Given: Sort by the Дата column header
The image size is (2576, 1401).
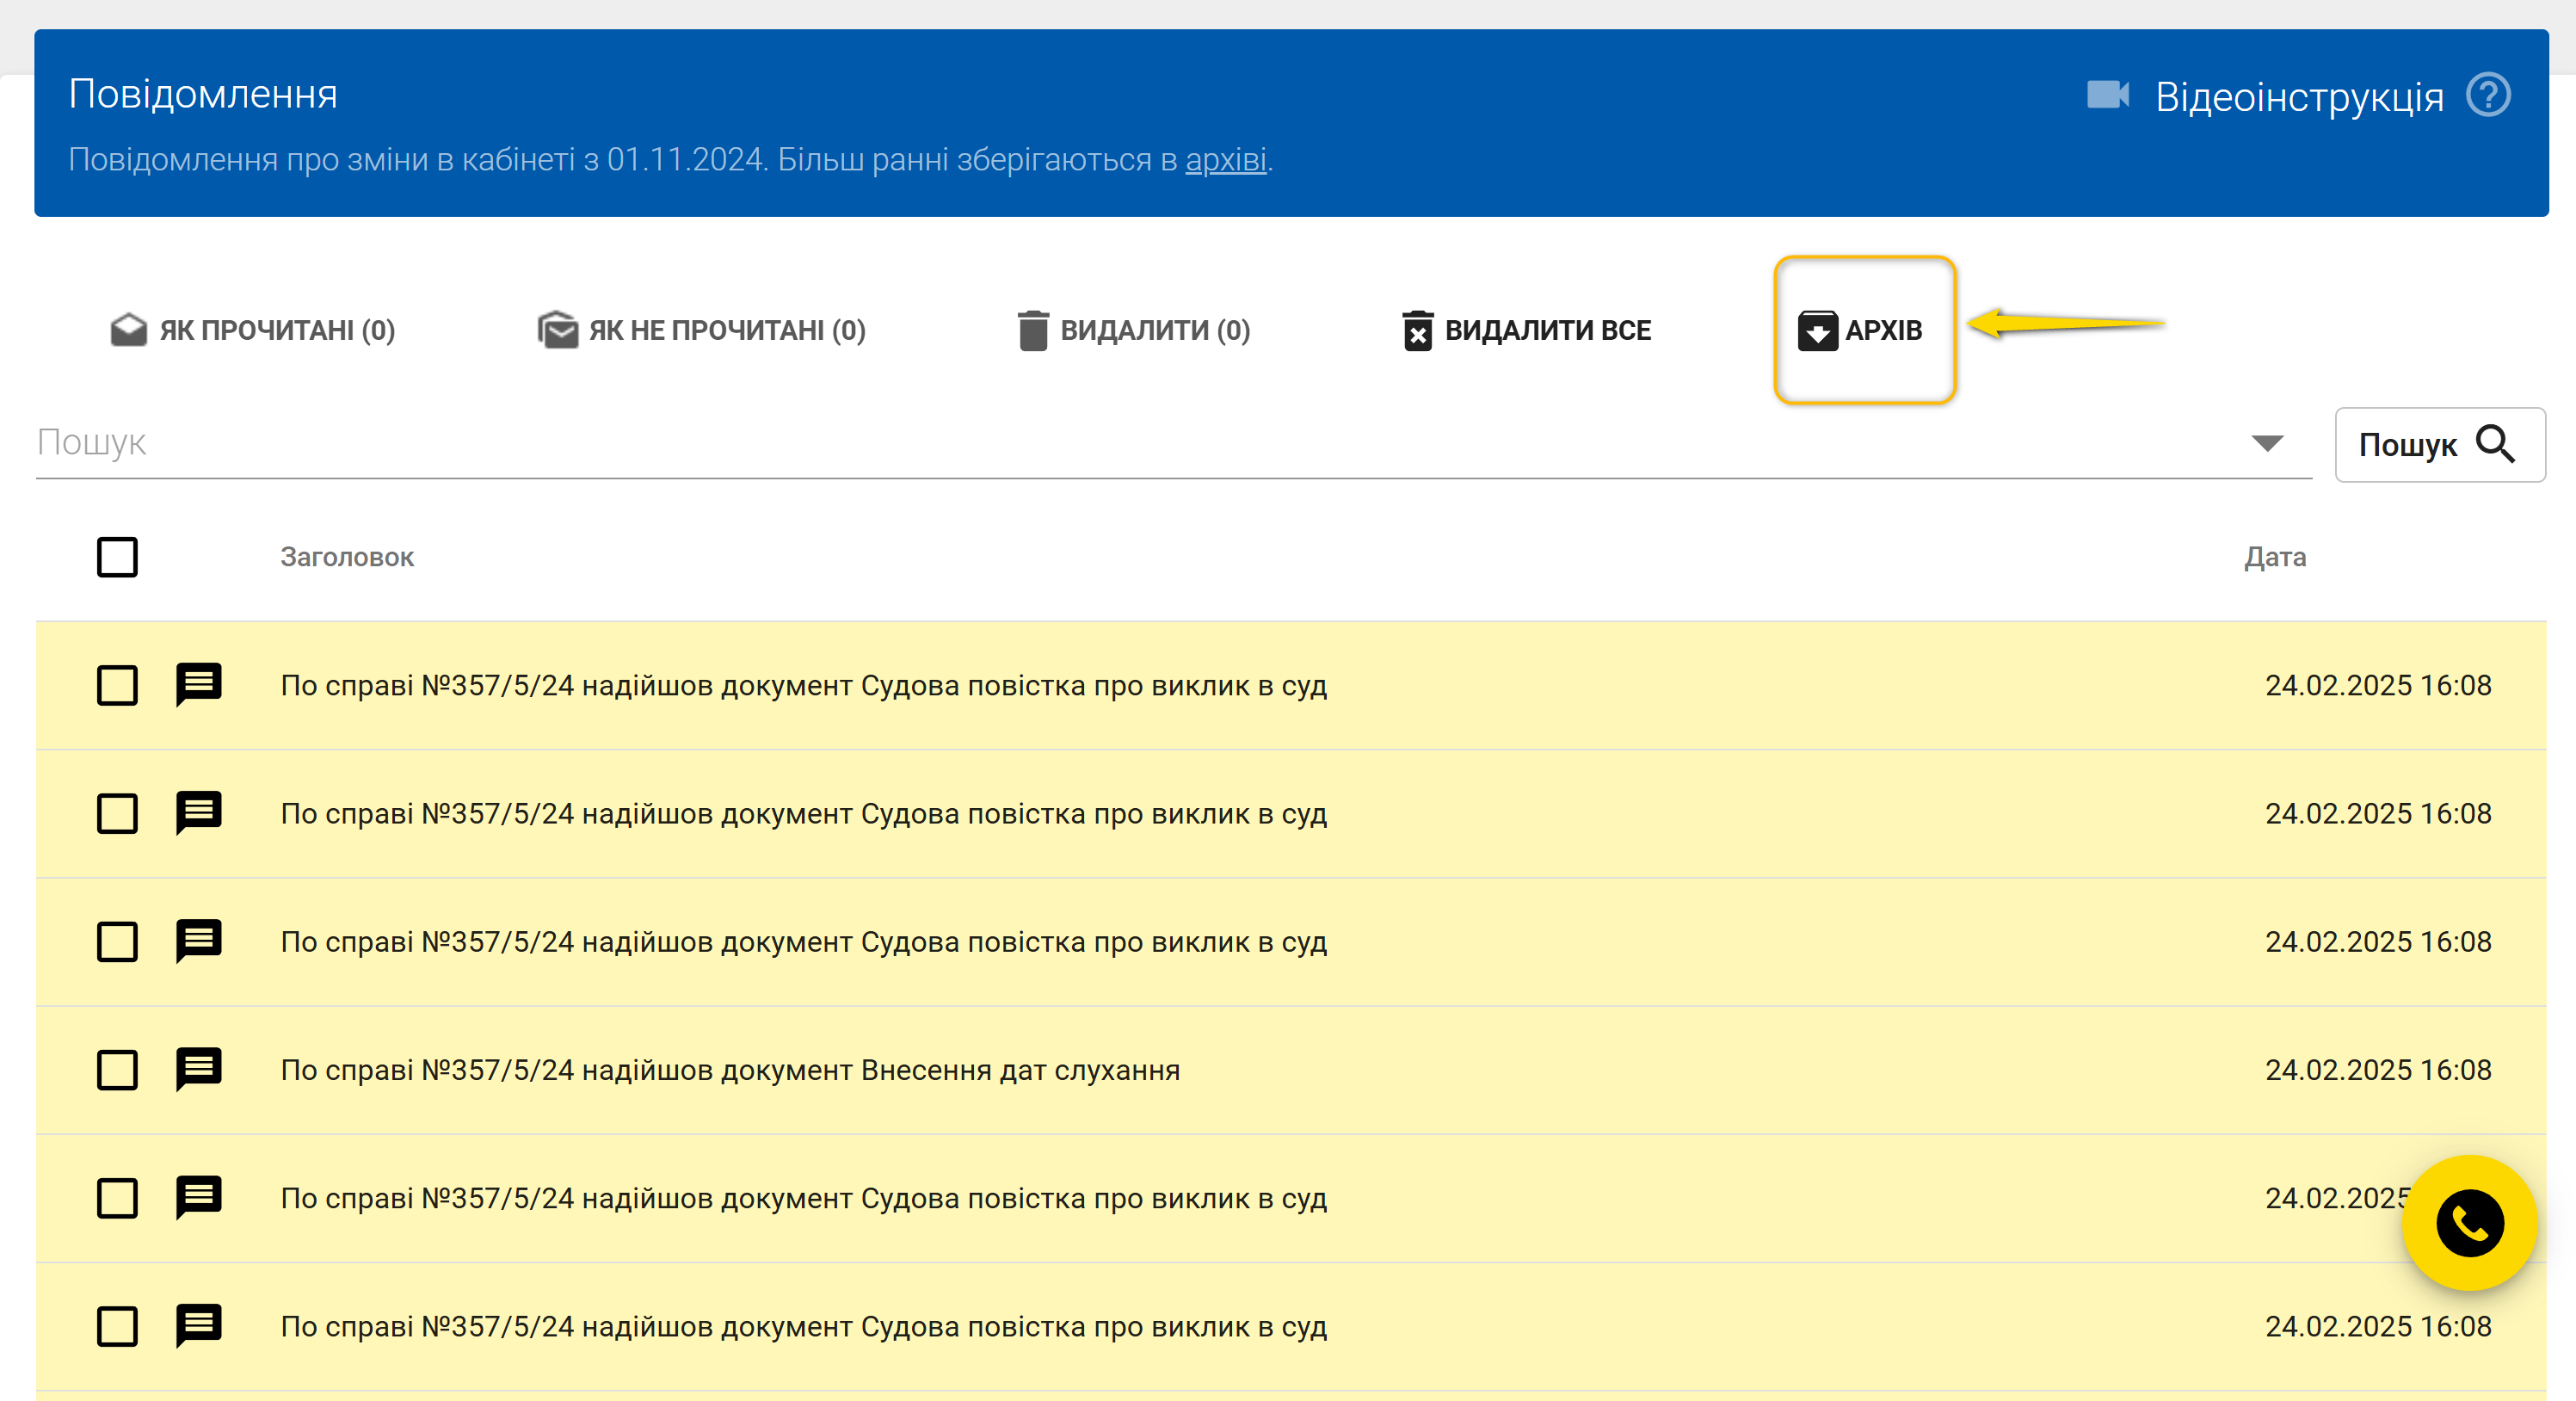Looking at the screenshot, I should coord(2274,557).
